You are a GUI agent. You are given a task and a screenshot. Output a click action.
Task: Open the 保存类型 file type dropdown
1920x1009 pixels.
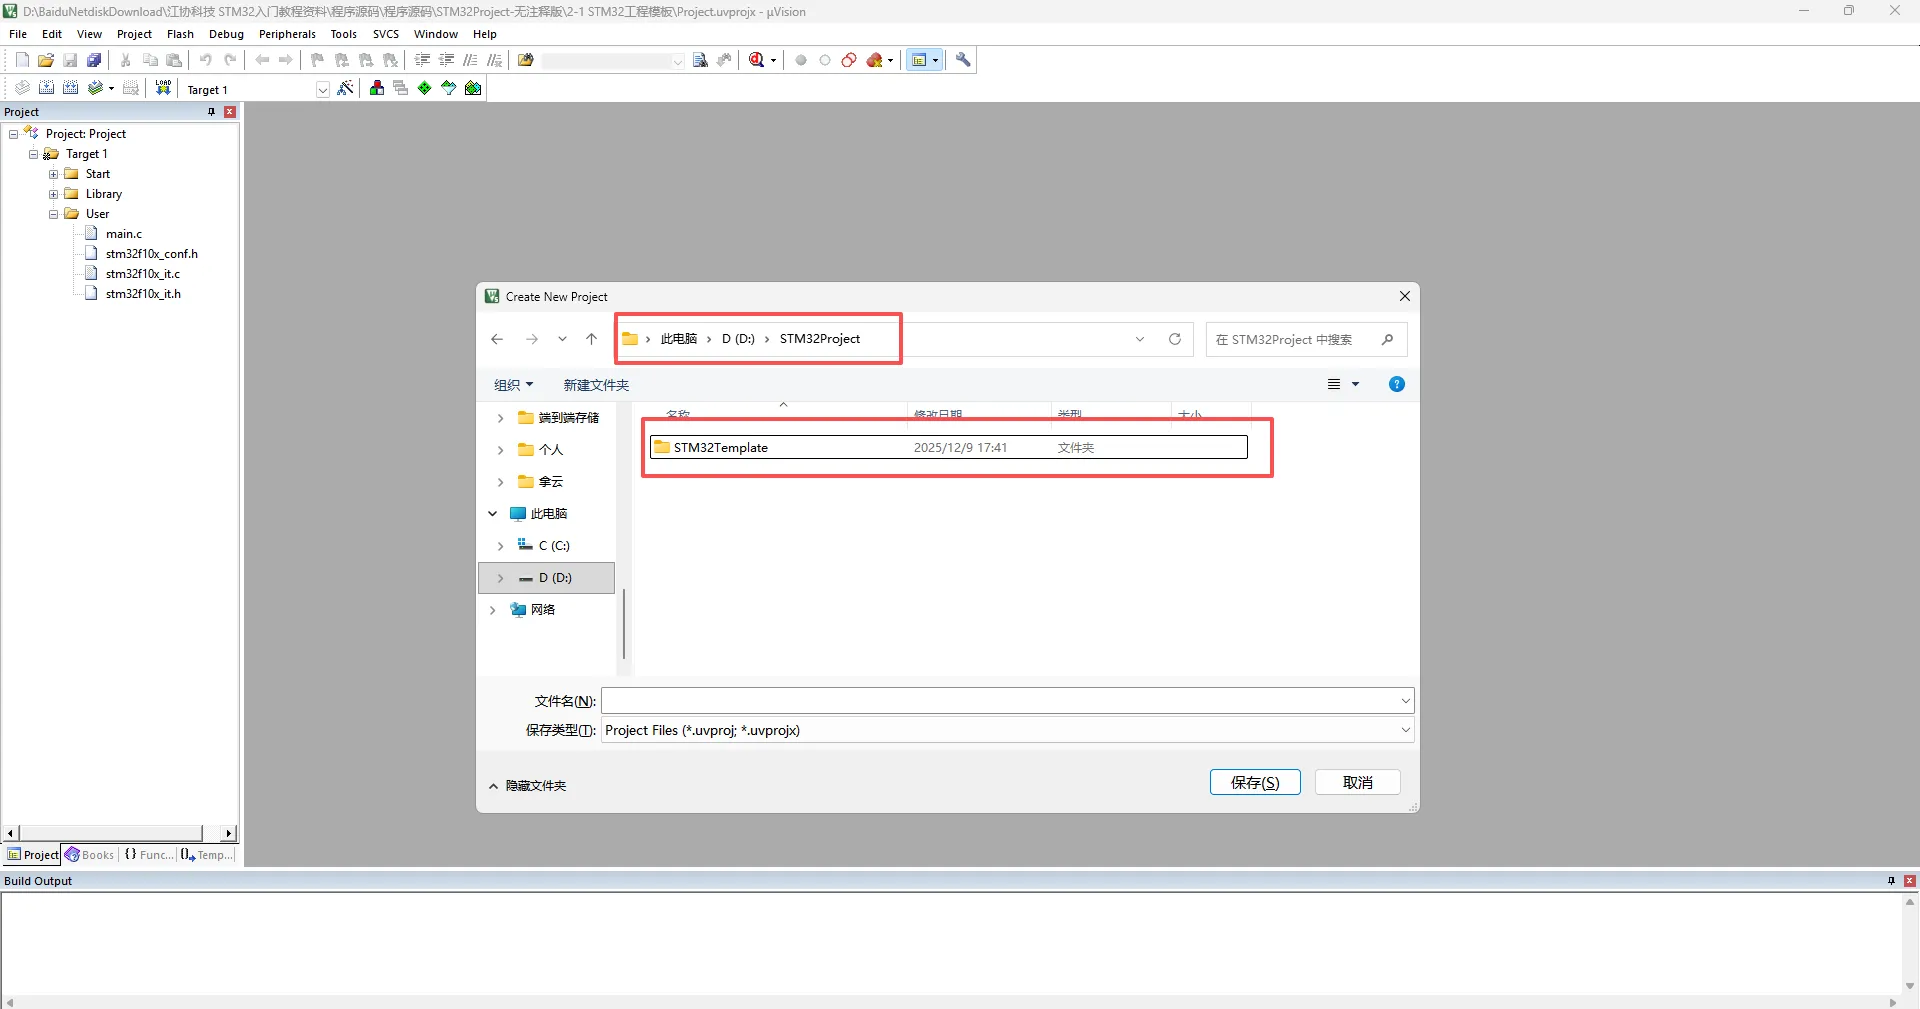click(x=1405, y=730)
